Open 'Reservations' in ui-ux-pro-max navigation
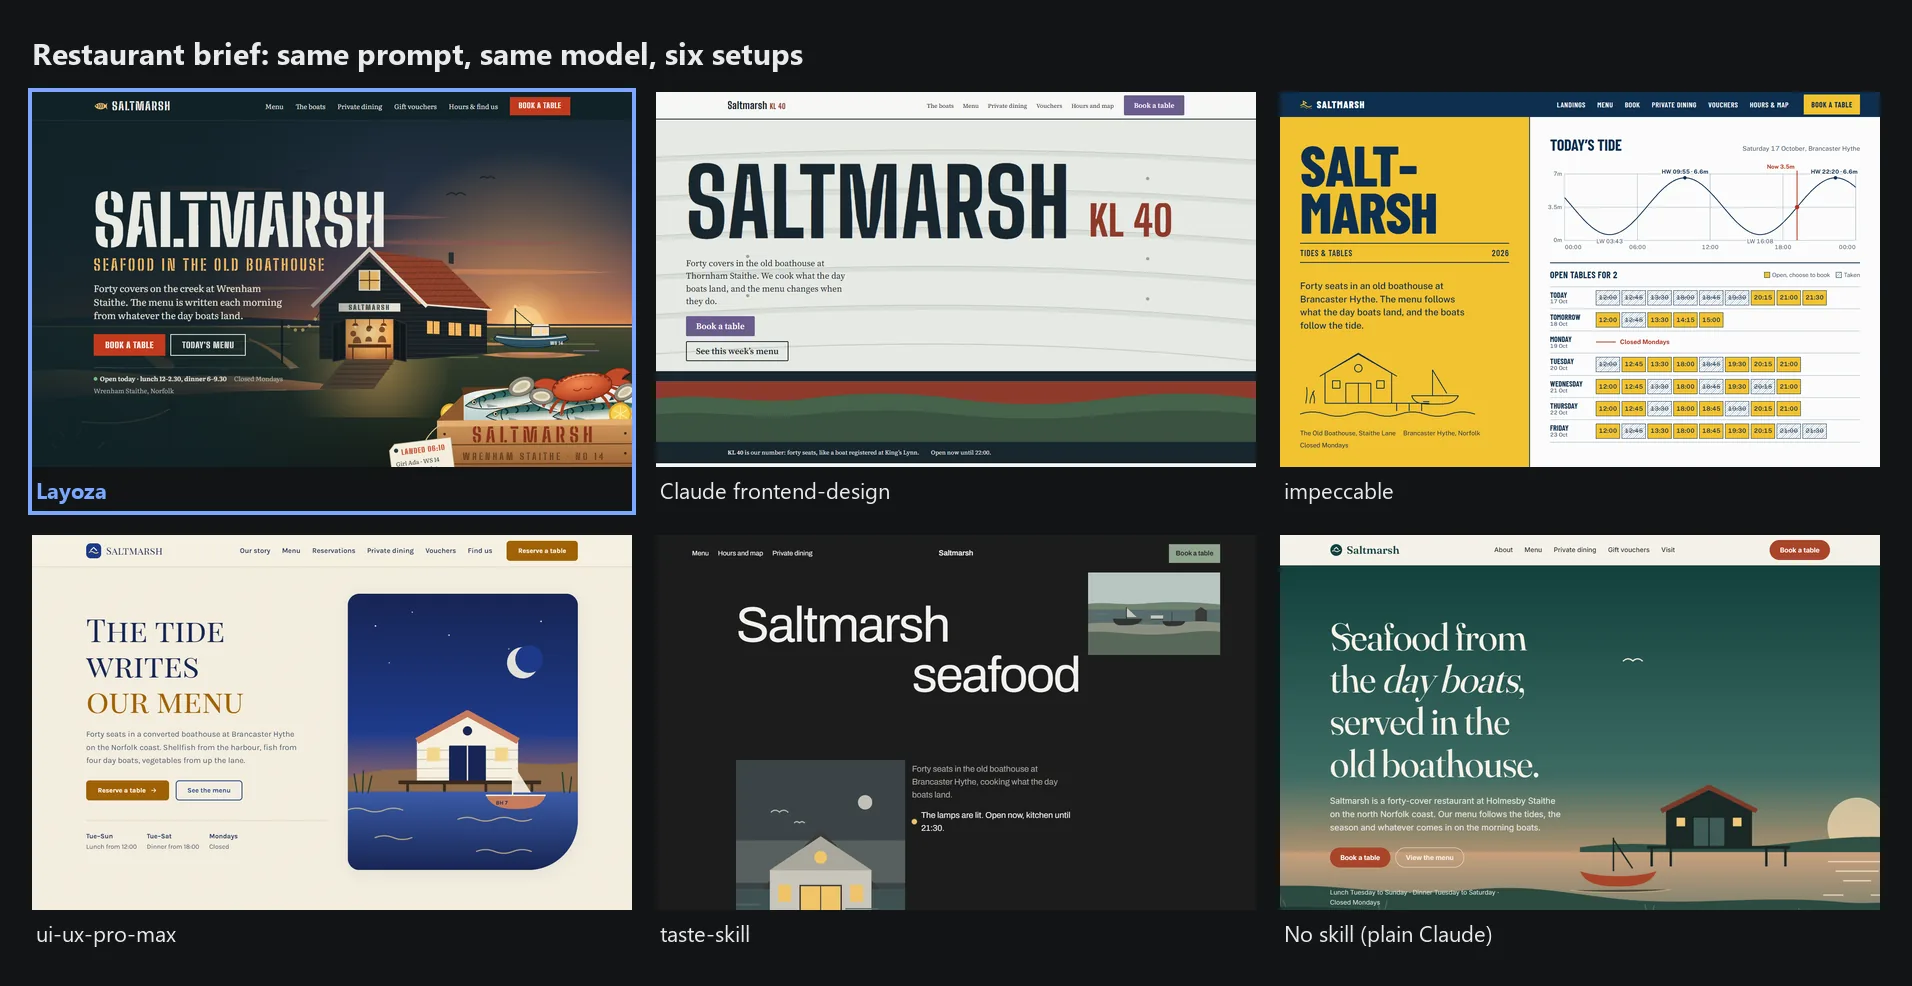The width and height of the screenshot is (1912, 986). coord(333,551)
